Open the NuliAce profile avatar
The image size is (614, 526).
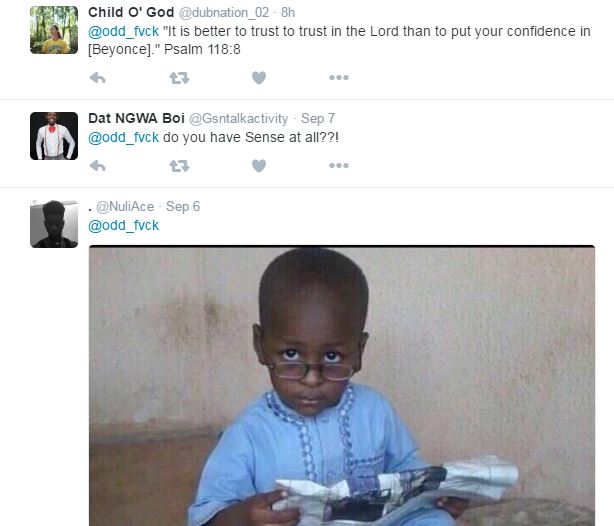click(x=54, y=224)
